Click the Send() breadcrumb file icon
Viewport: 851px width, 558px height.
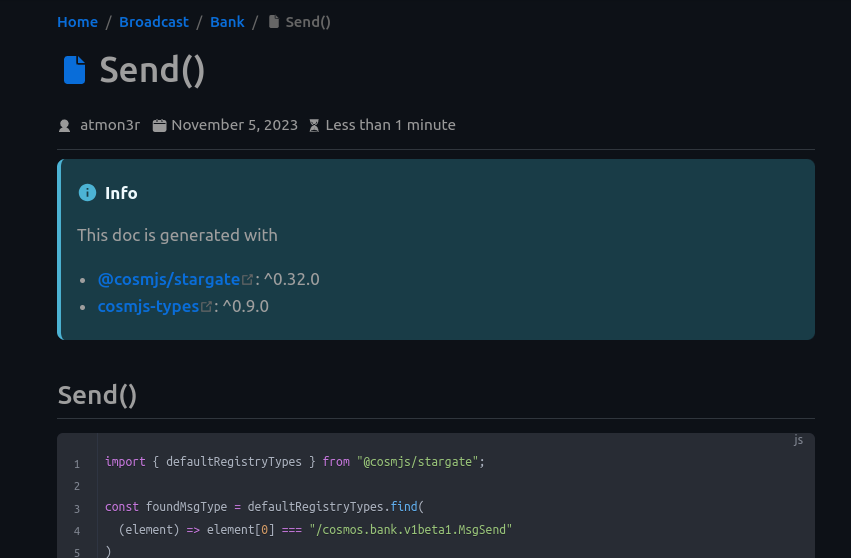click(x=274, y=22)
